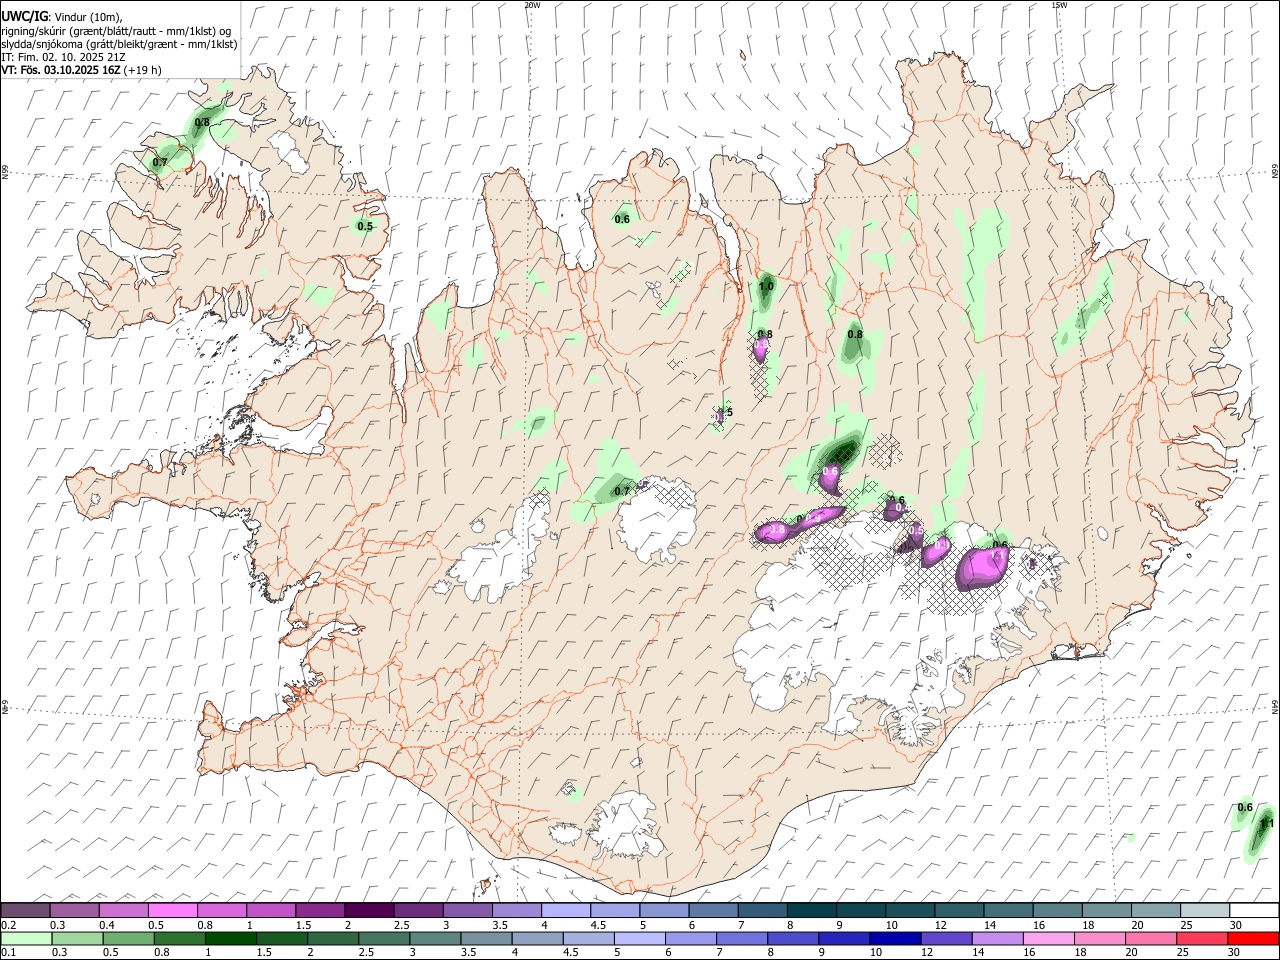Select the darkest green swatch between 1 and 1.5, lower legend
The image size is (1280, 960).
click(230, 938)
